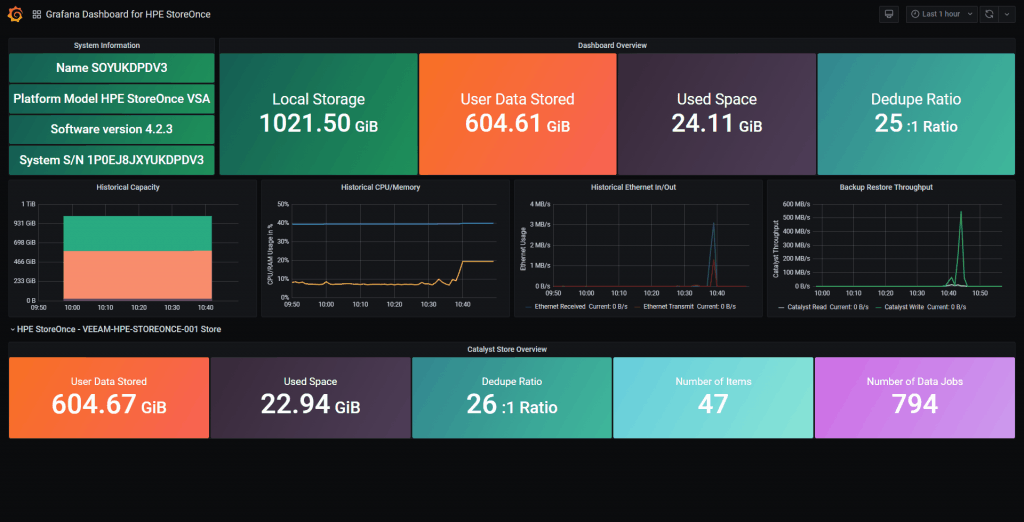The height and width of the screenshot is (522, 1024).
Task: Click the Catalyst Store Overview panel title
Action: (x=507, y=350)
